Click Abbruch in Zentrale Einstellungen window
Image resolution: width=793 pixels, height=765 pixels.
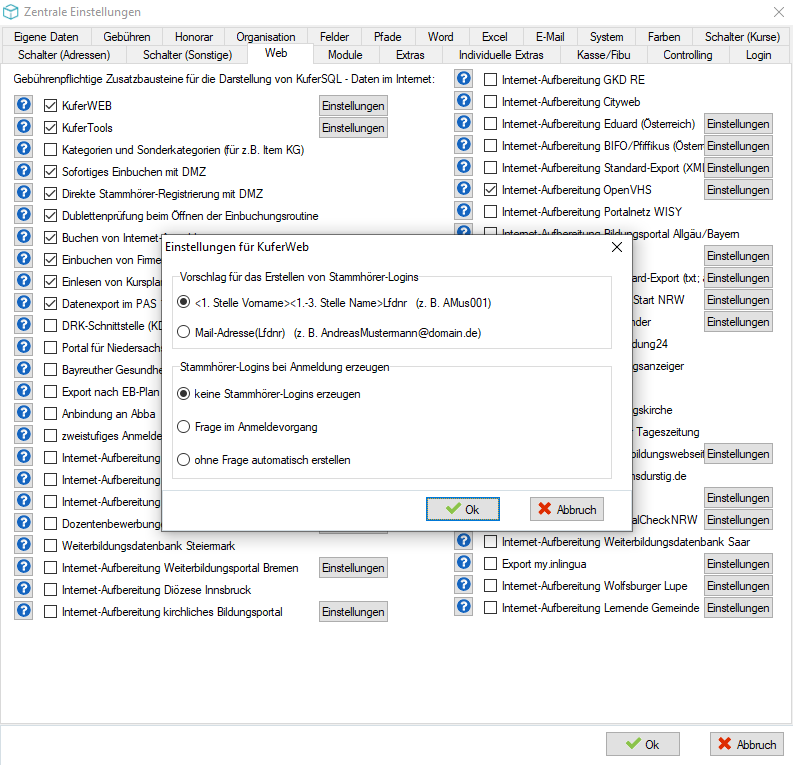[x=747, y=744]
